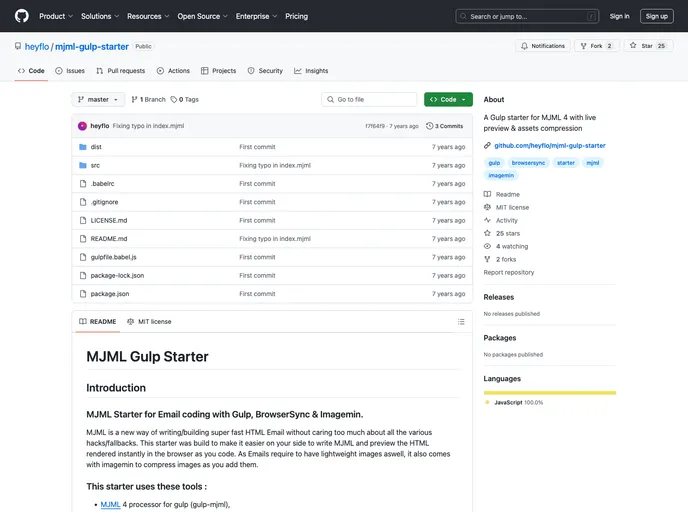Switch to the Security tab
Screen dimensions: 688x512
(x=265, y=71)
